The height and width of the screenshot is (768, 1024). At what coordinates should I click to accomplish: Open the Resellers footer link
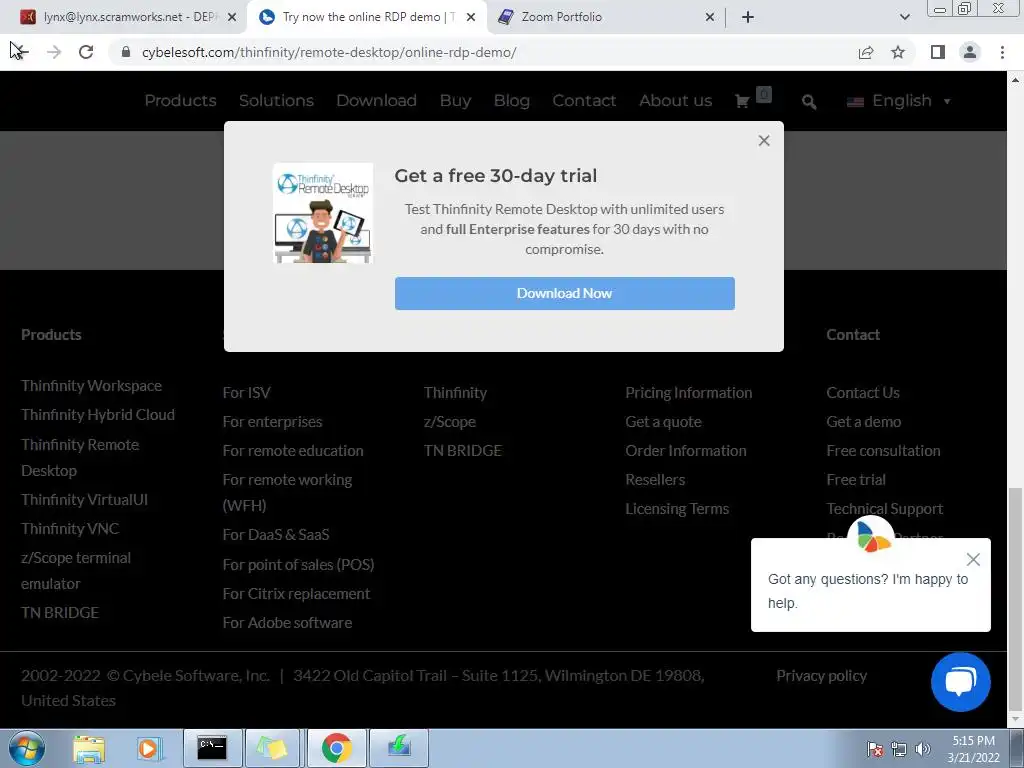(x=655, y=480)
